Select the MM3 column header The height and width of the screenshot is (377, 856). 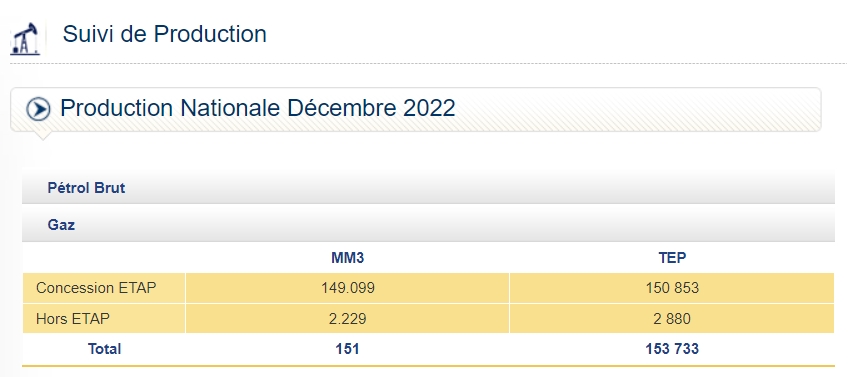[347, 258]
